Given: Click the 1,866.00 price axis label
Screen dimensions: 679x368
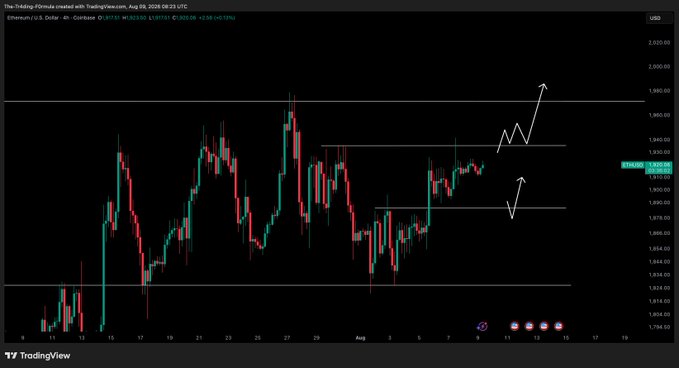Looking at the screenshot, I should tap(659, 233).
